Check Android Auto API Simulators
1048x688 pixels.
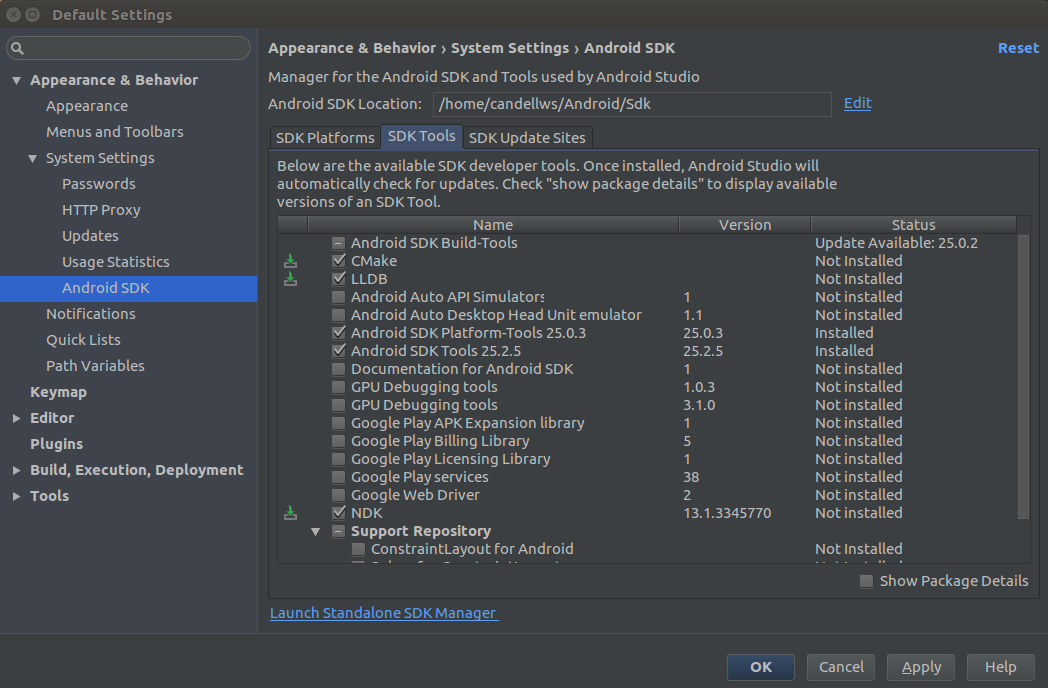[x=339, y=297]
